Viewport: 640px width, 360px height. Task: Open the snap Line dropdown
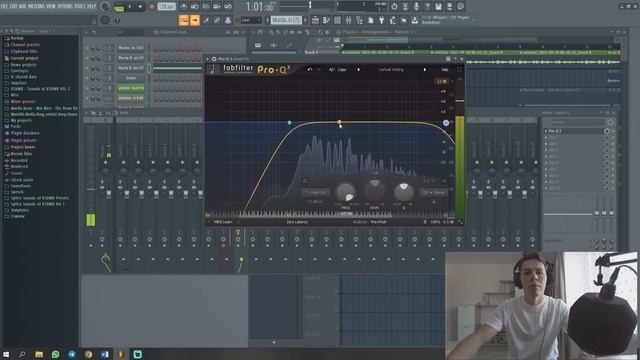coord(250,20)
